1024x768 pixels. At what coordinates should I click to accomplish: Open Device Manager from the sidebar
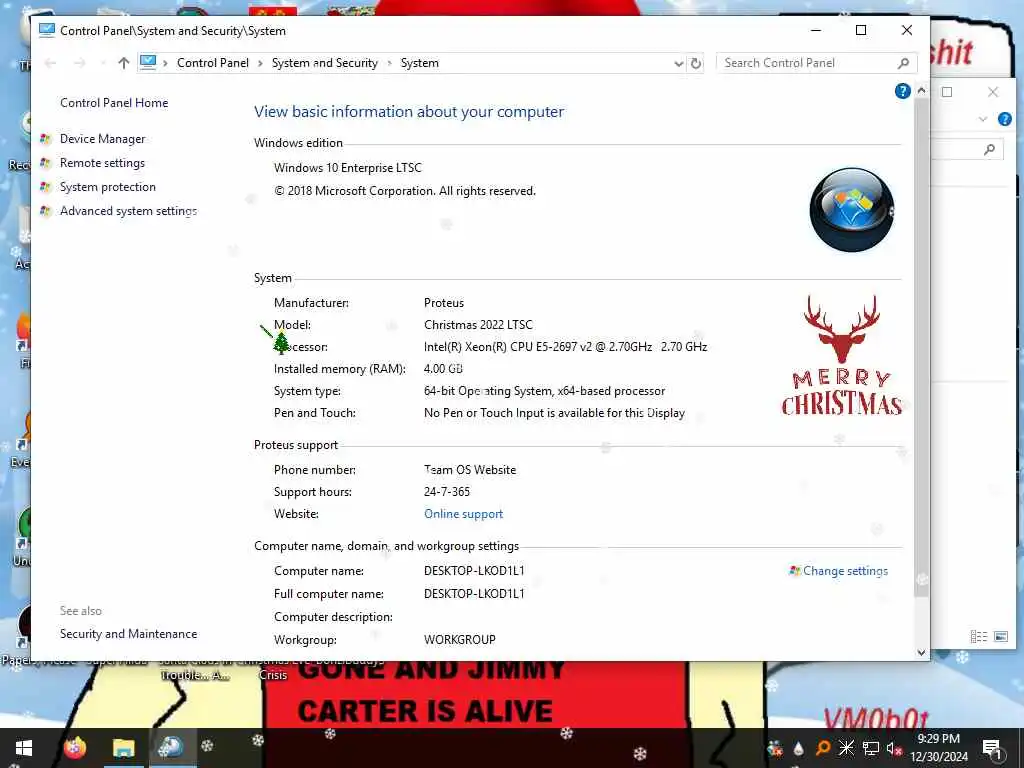coord(103,138)
